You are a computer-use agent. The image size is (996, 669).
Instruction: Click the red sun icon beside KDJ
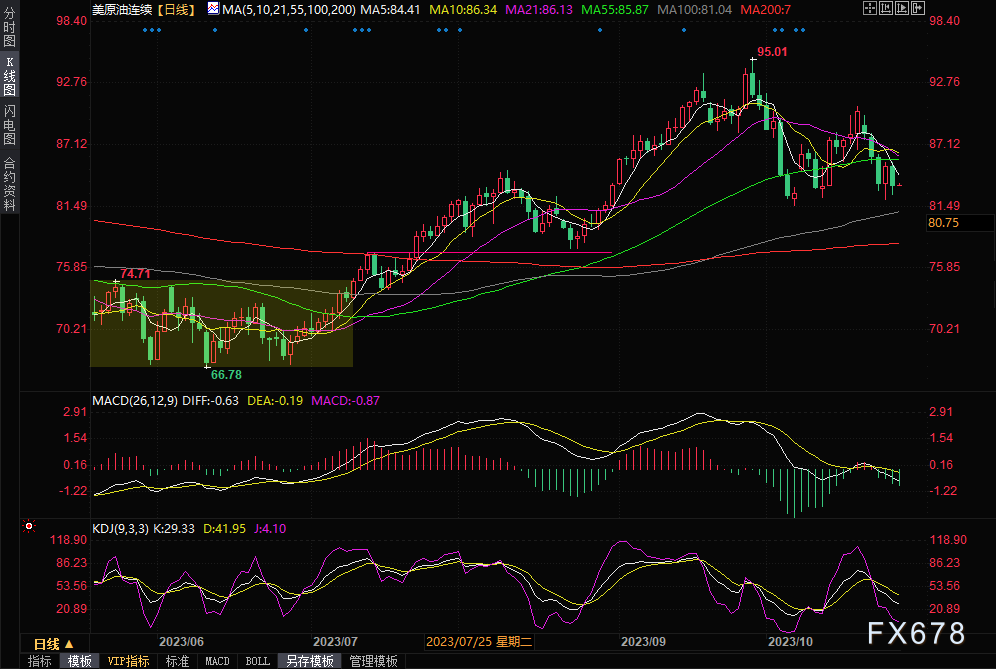(x=29, y=526)
